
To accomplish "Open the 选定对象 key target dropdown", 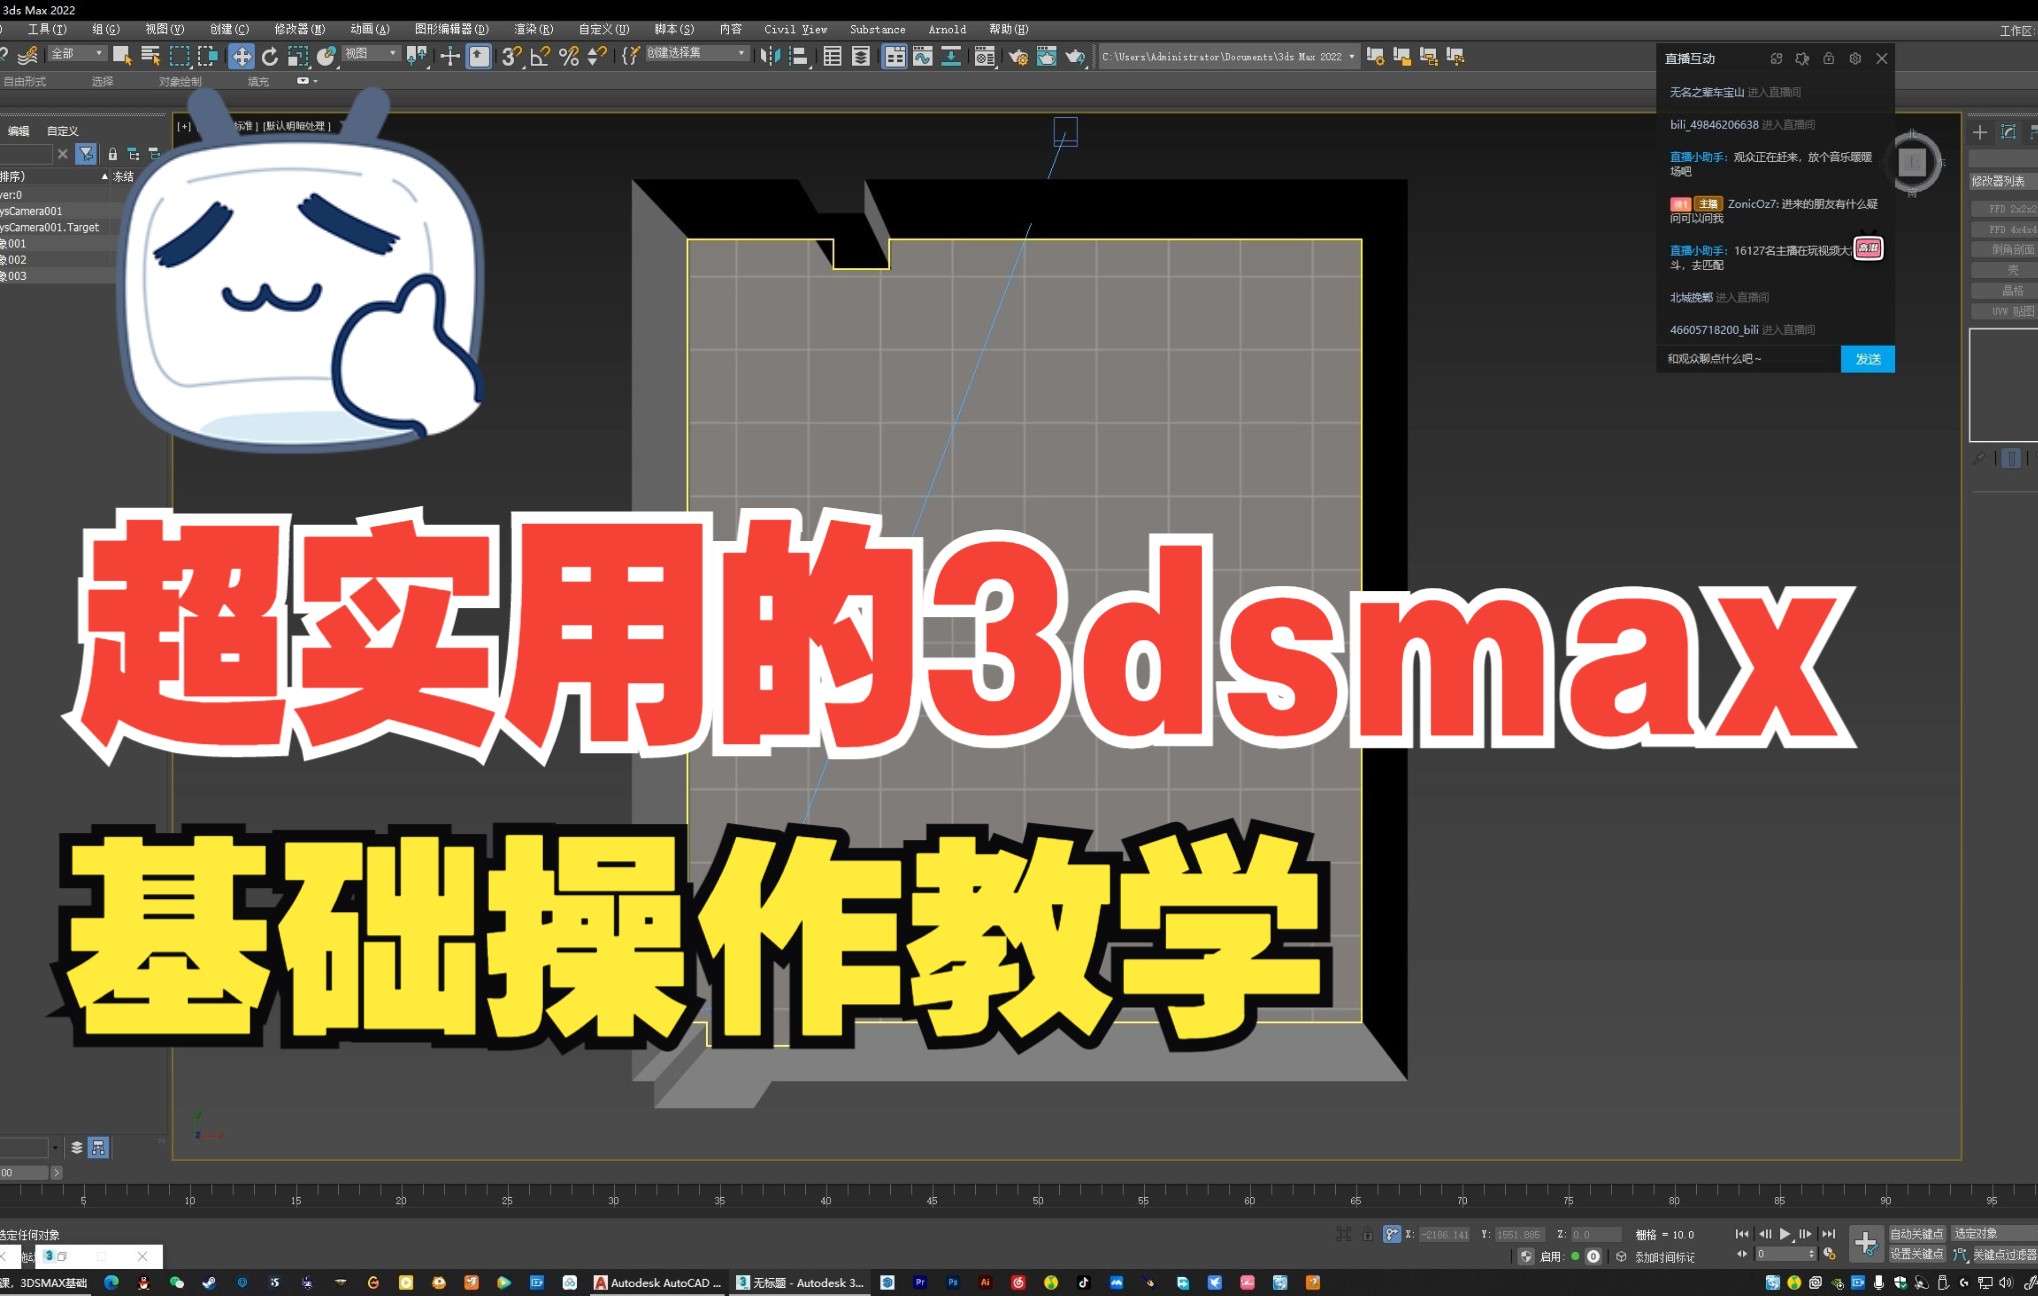I will pyautogui.click(x=1995, y=1234).
